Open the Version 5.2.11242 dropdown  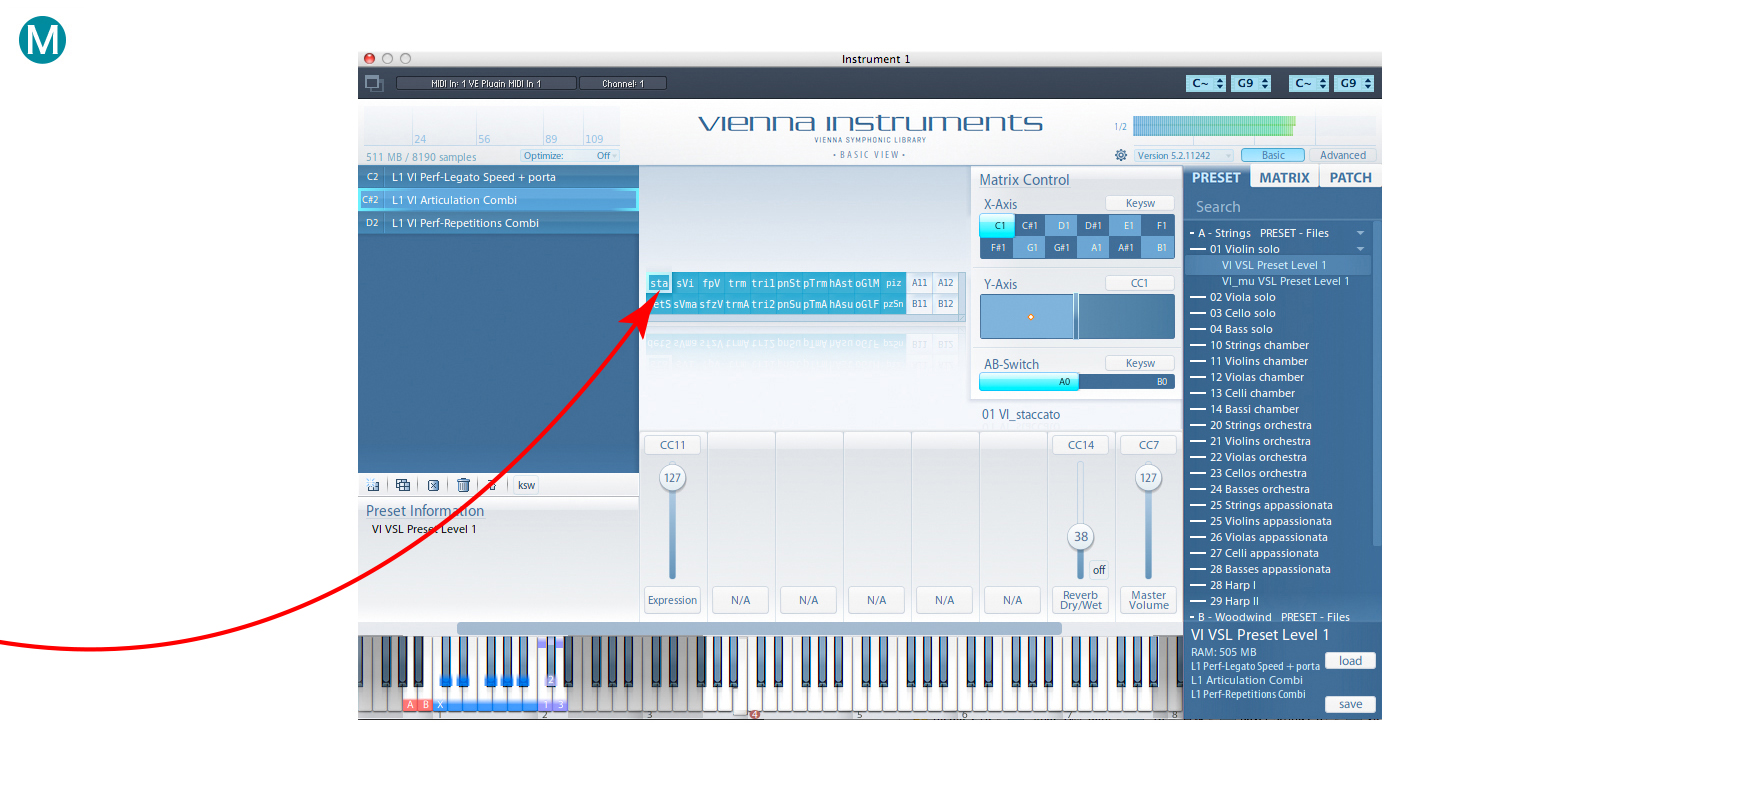click(x=1184, y=155)
